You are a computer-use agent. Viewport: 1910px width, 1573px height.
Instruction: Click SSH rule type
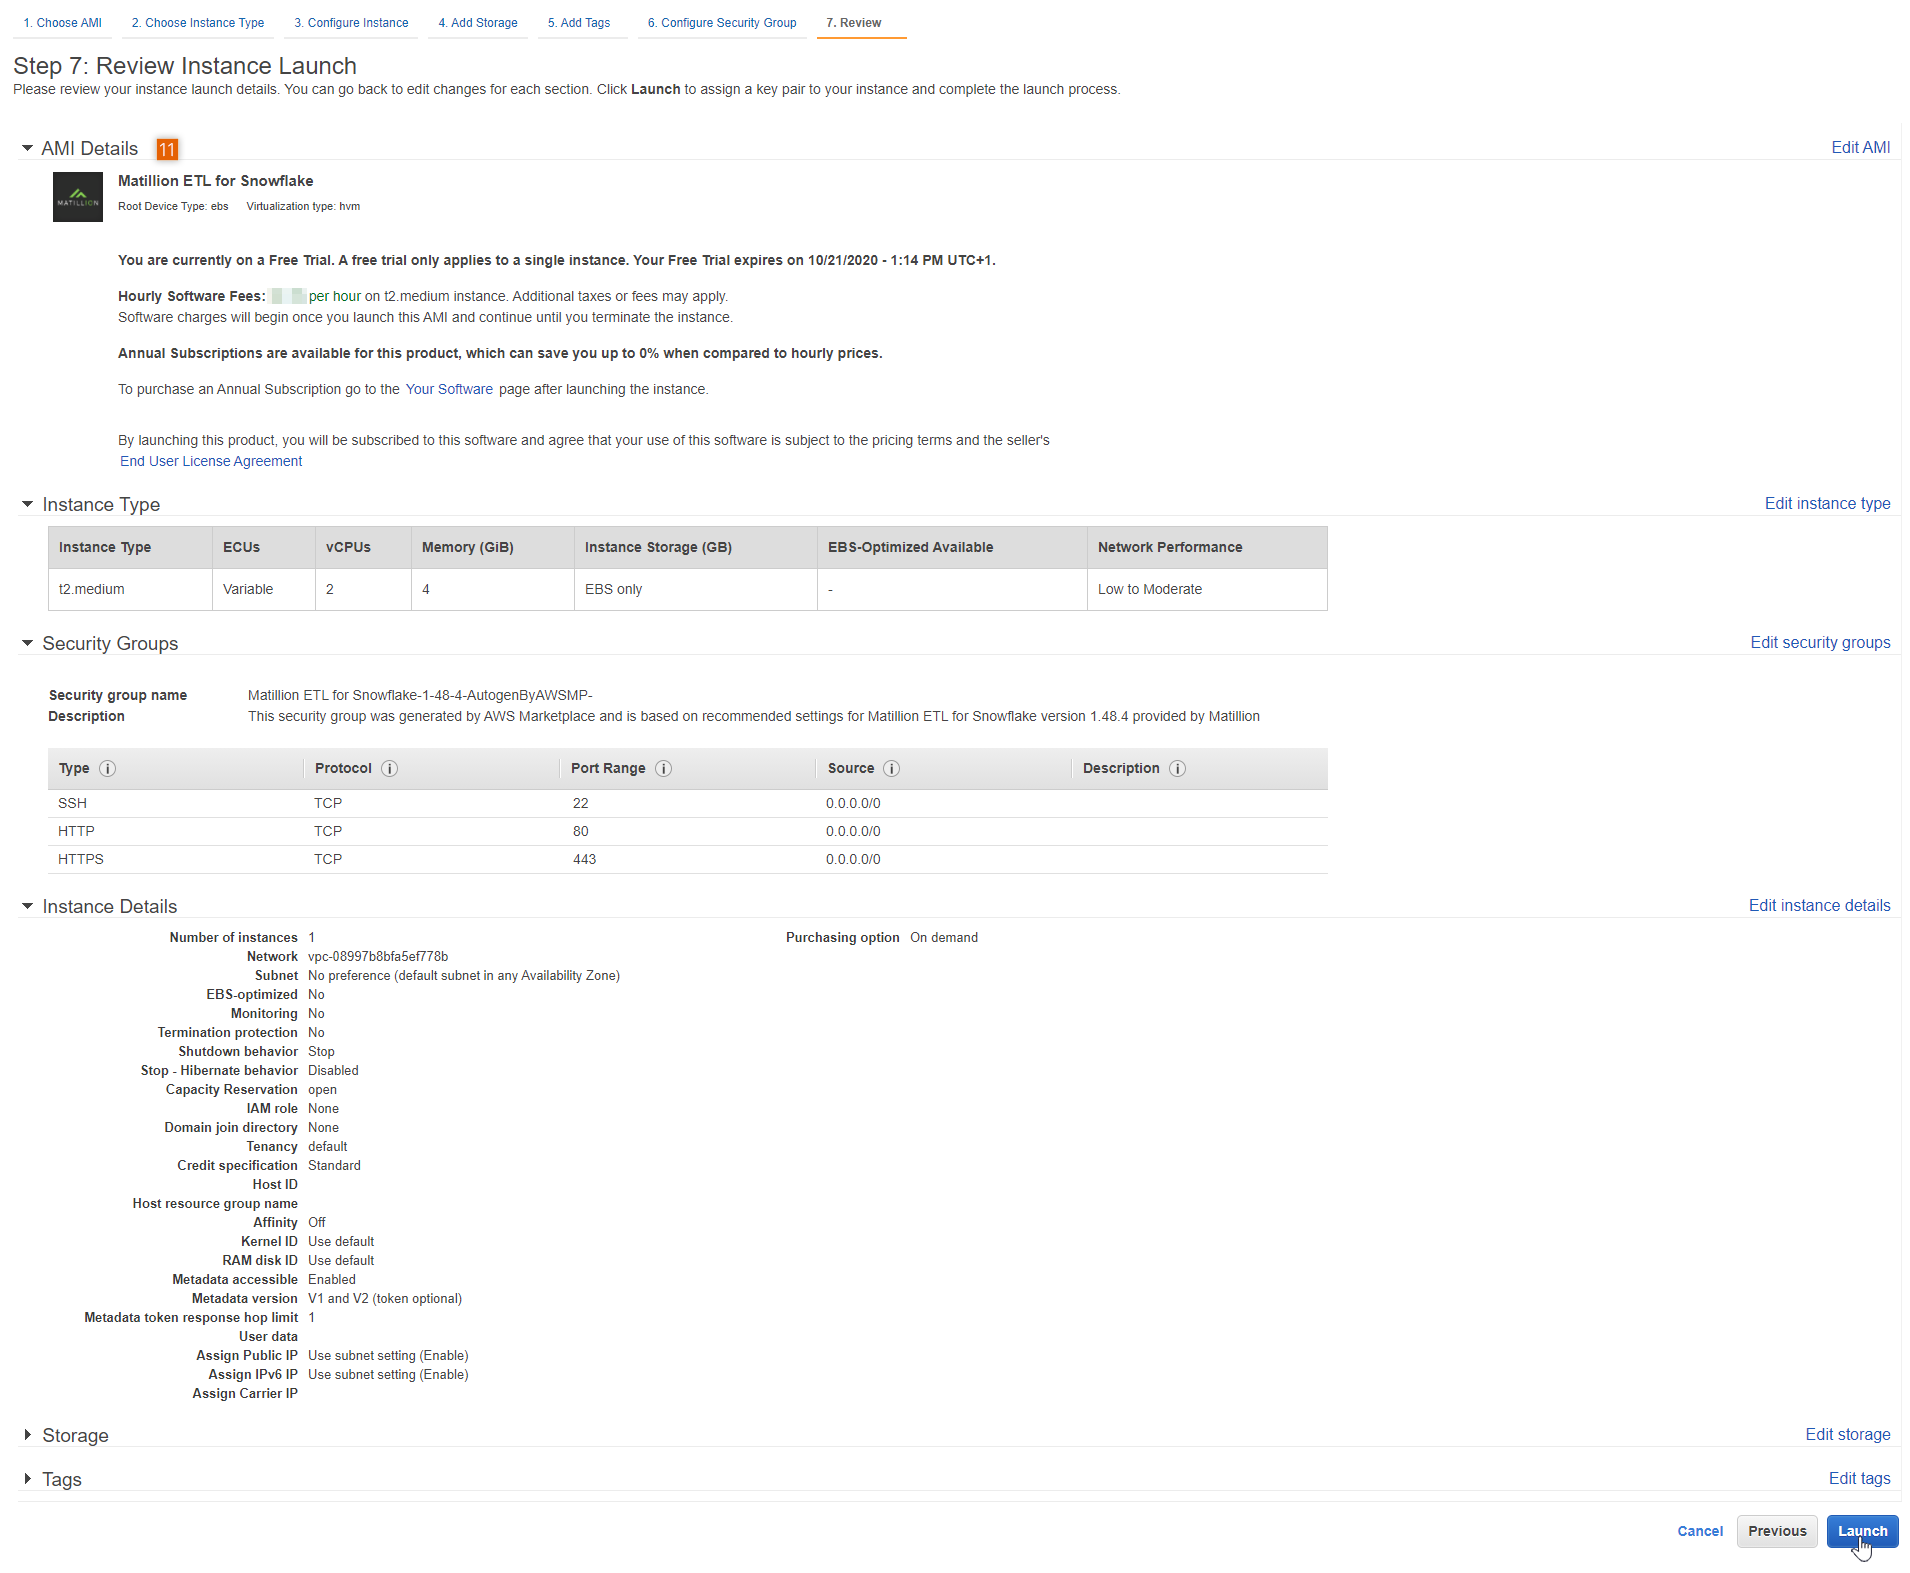pos(72,803)
